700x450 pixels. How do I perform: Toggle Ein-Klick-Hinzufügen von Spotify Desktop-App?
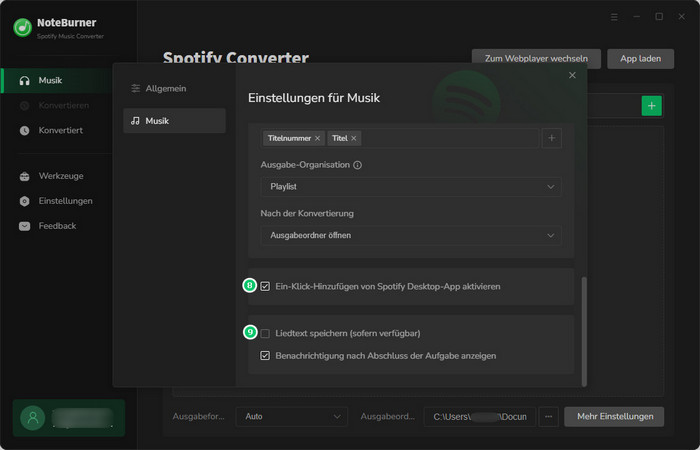(x=265, y=286)
